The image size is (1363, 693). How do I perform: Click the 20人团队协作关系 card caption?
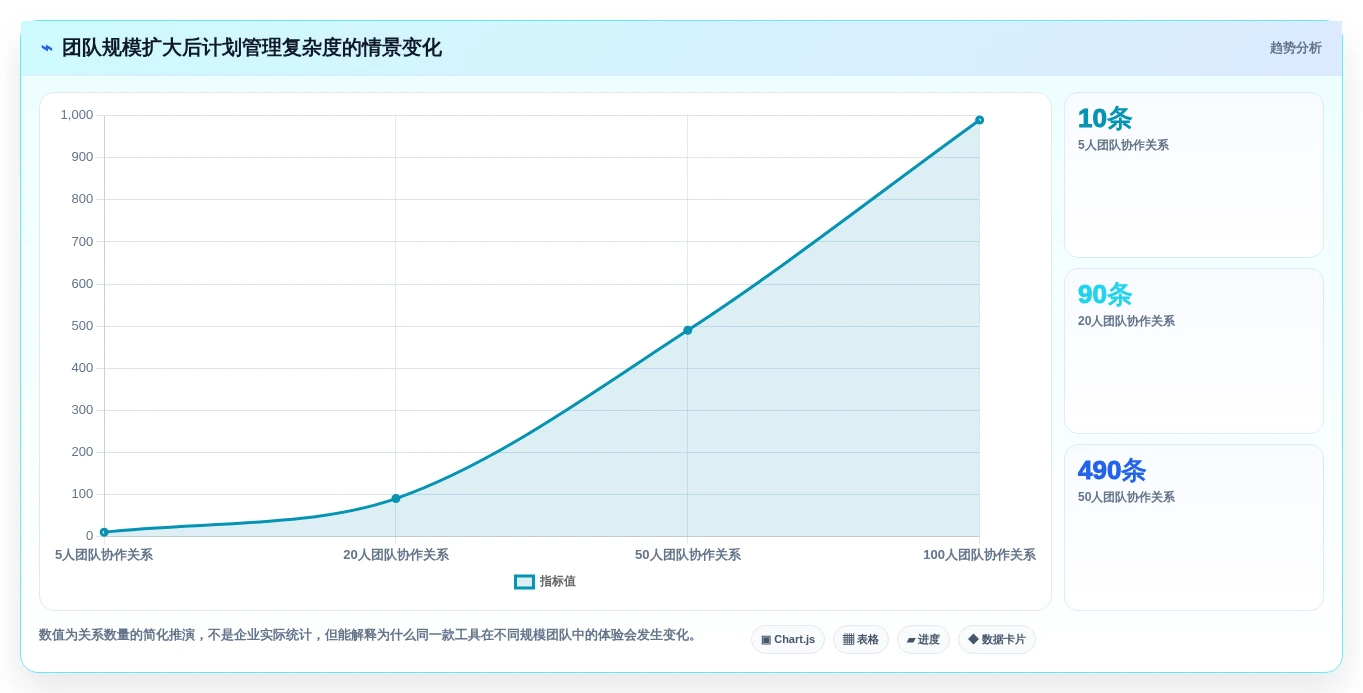[1126, 322]
